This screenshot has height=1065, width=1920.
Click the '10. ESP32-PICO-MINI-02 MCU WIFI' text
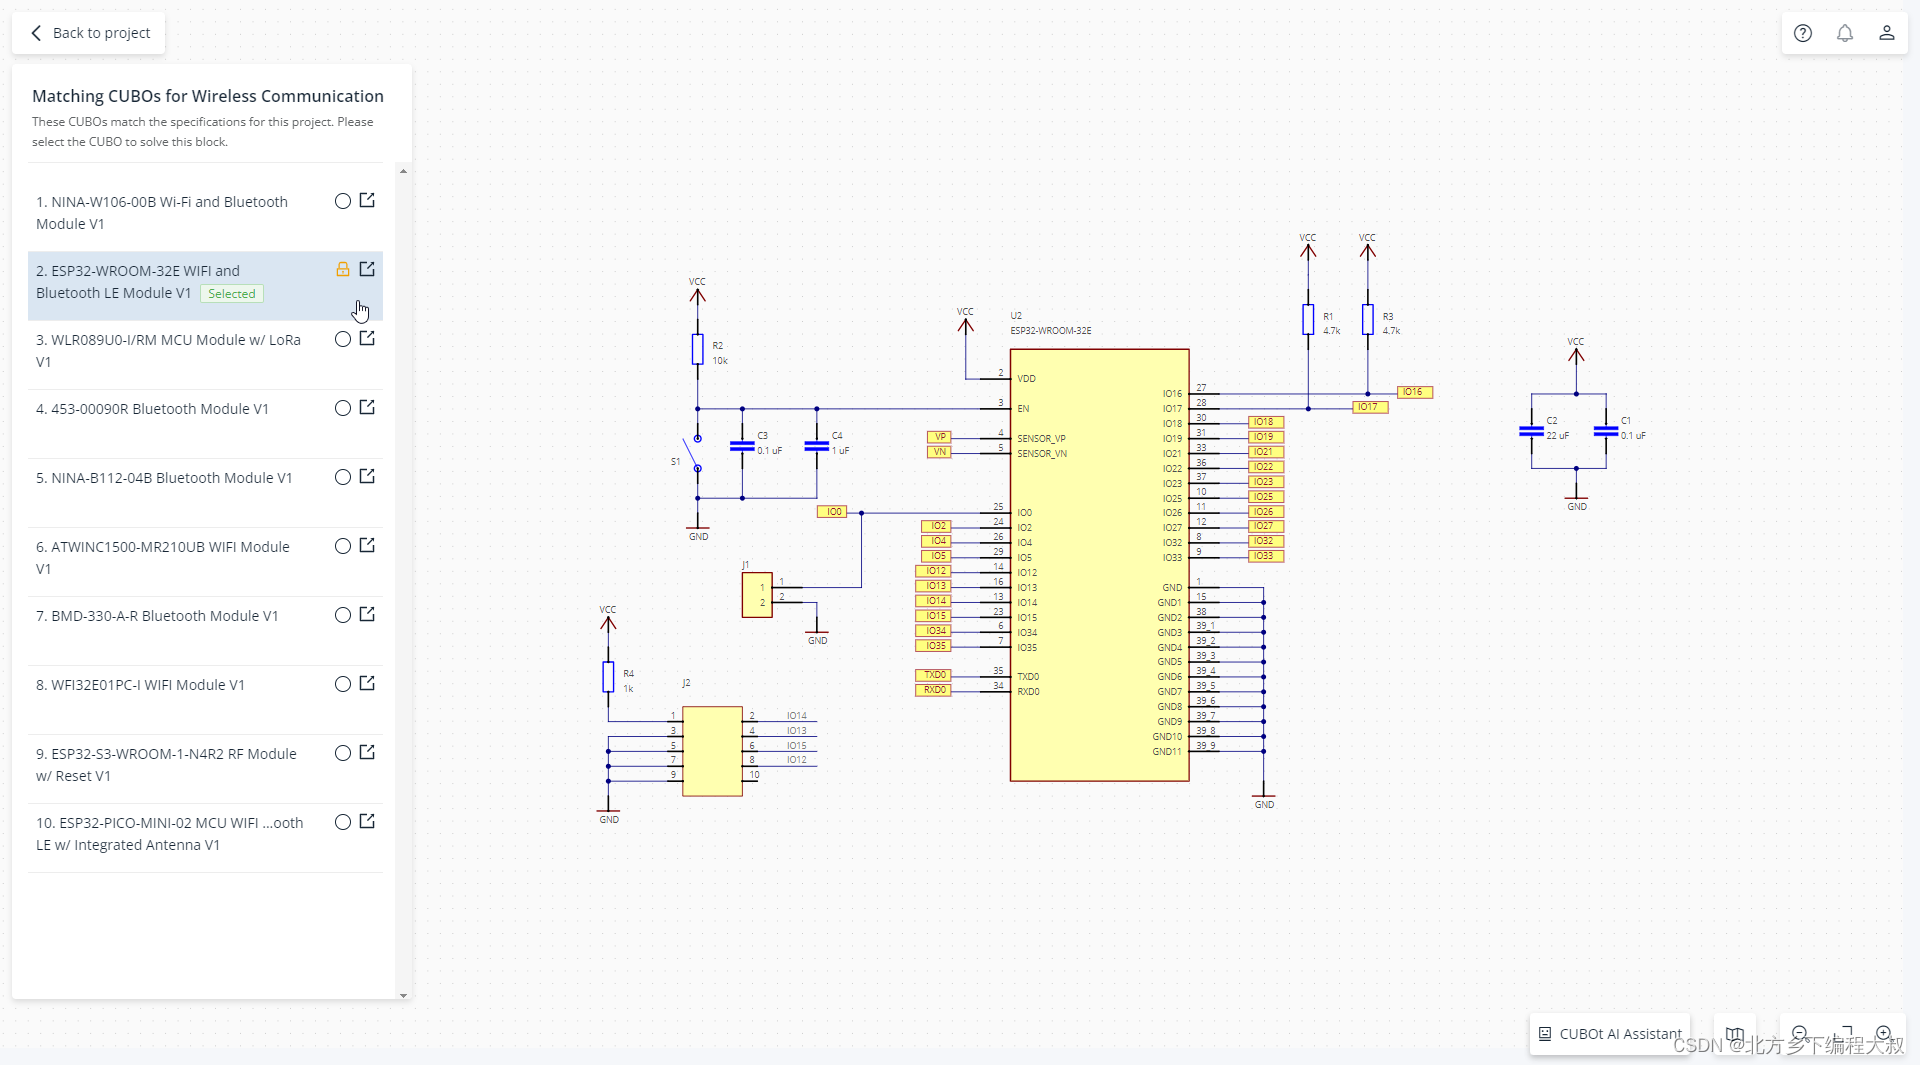point(147,823)
